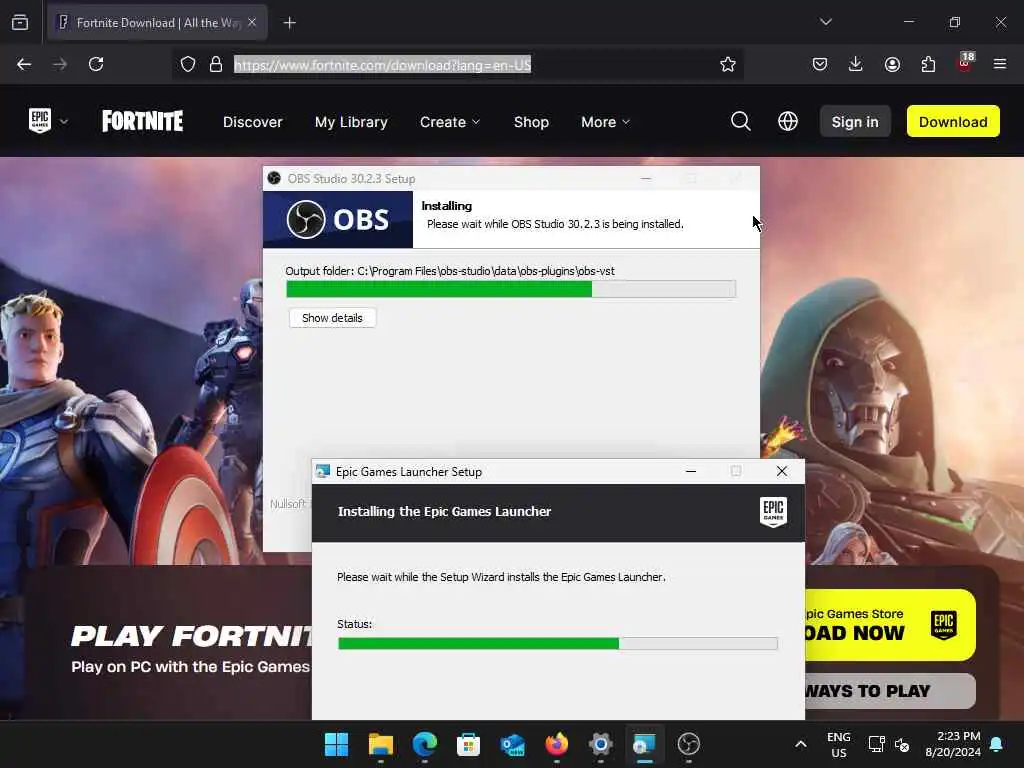The height and width of the screenshot is (768, 1024).
Task: Reload the Fortnite page
Action: coord(96,64)
